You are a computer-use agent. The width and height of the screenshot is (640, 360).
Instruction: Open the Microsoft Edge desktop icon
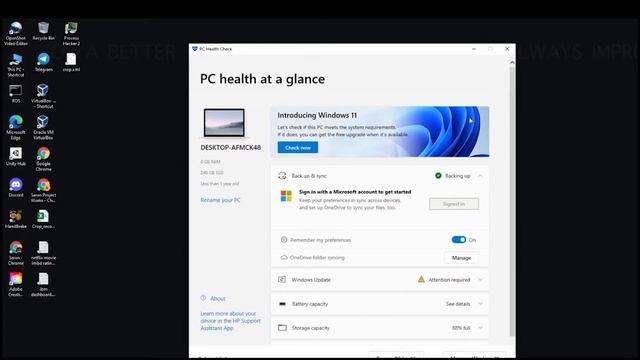pyautogui.click(x=16, y=128)
